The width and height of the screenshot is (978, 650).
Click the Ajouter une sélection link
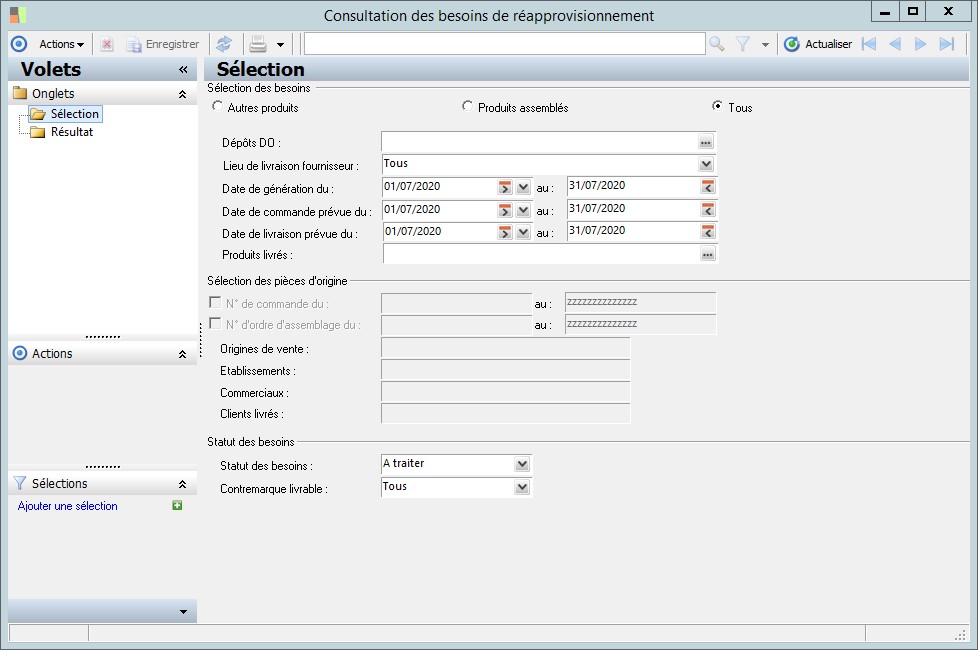(68, 506)
